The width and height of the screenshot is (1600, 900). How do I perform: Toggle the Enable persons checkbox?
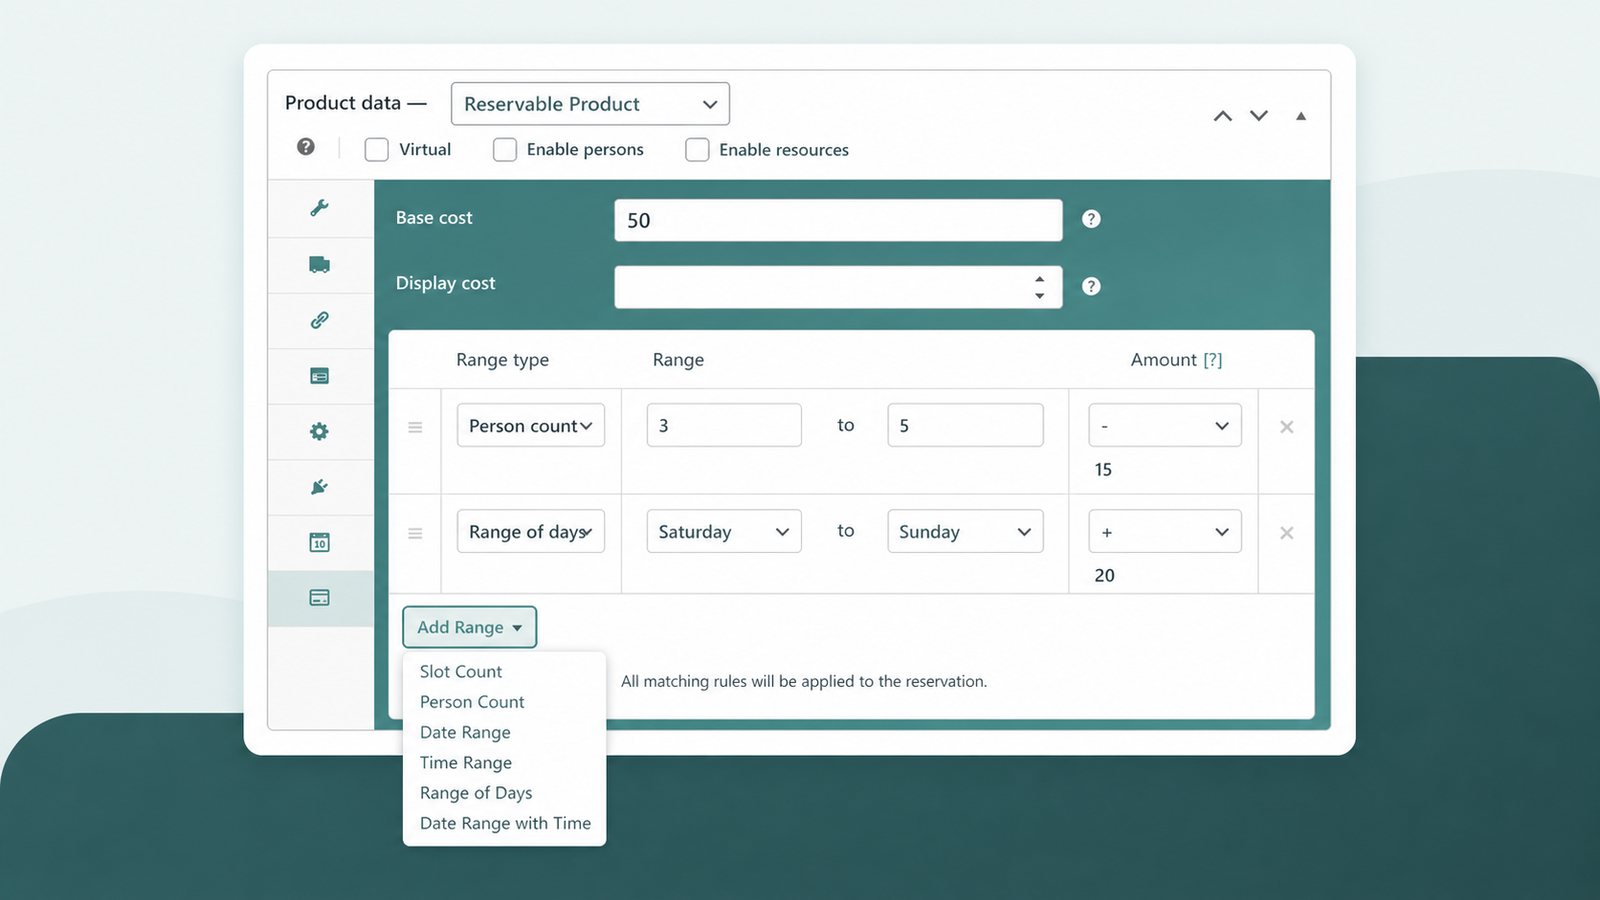[x=505, y=150]
